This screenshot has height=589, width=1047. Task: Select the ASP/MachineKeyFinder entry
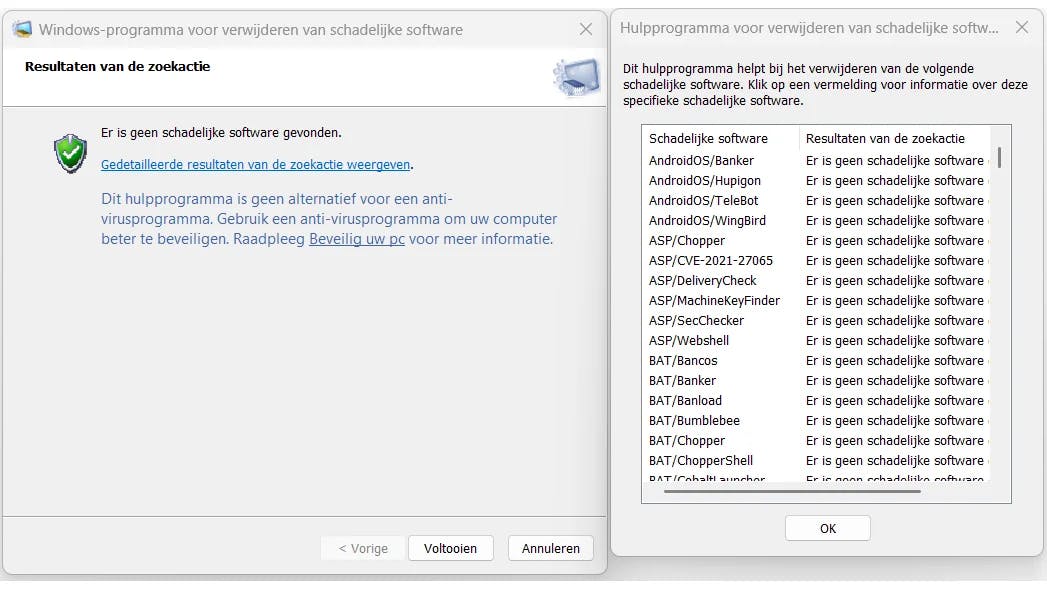(714, 301)
